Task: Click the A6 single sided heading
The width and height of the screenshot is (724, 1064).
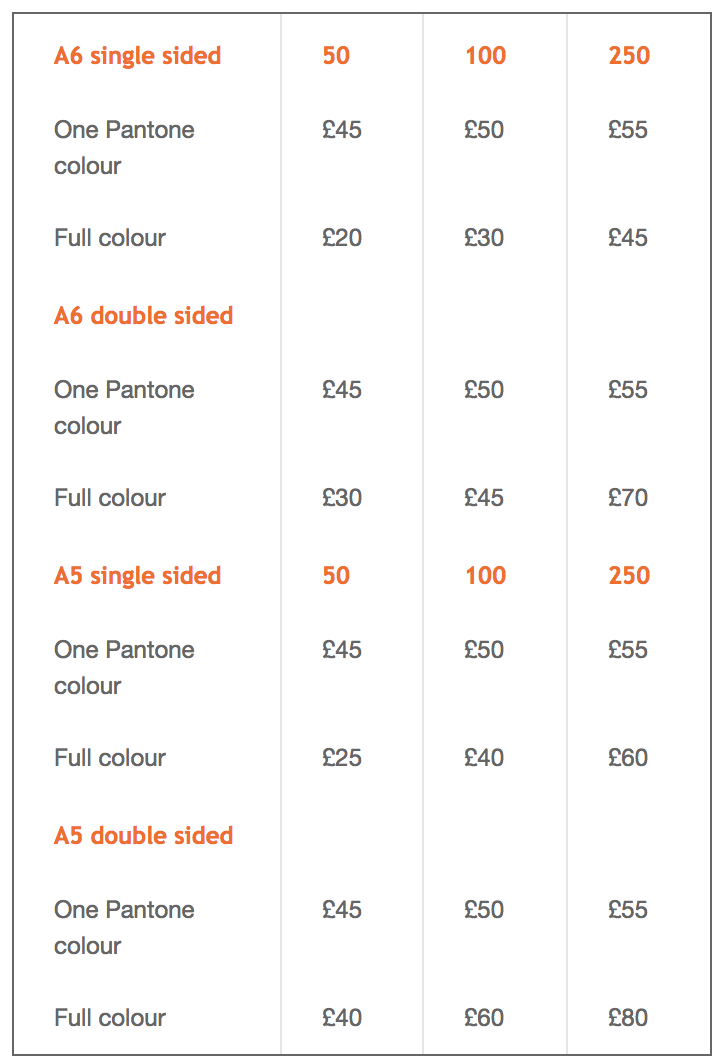Action: pos(138,56)
